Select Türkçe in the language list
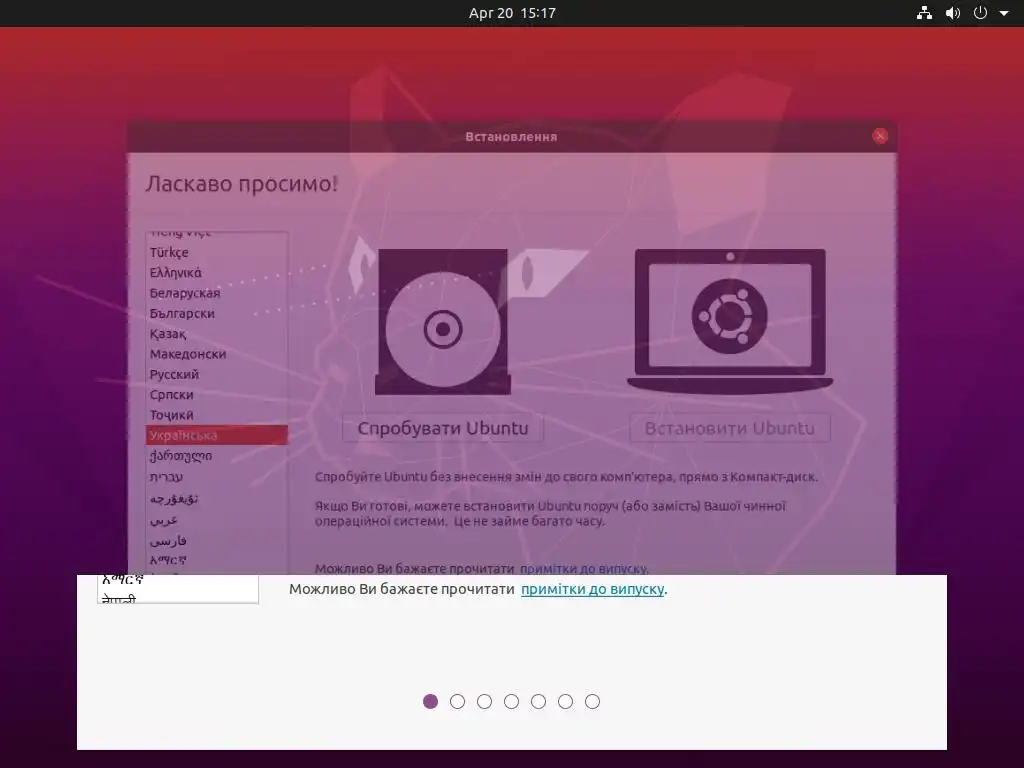The width and height of the screenshot is (1024, 768). [x=217, y=252]
